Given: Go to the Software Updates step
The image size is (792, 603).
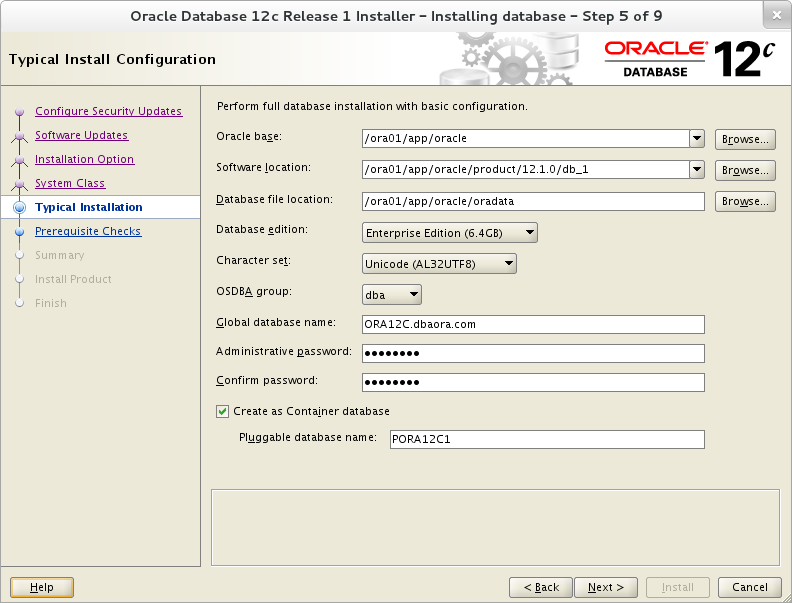Looking at the screenshot, I should (x=81, y=135).
